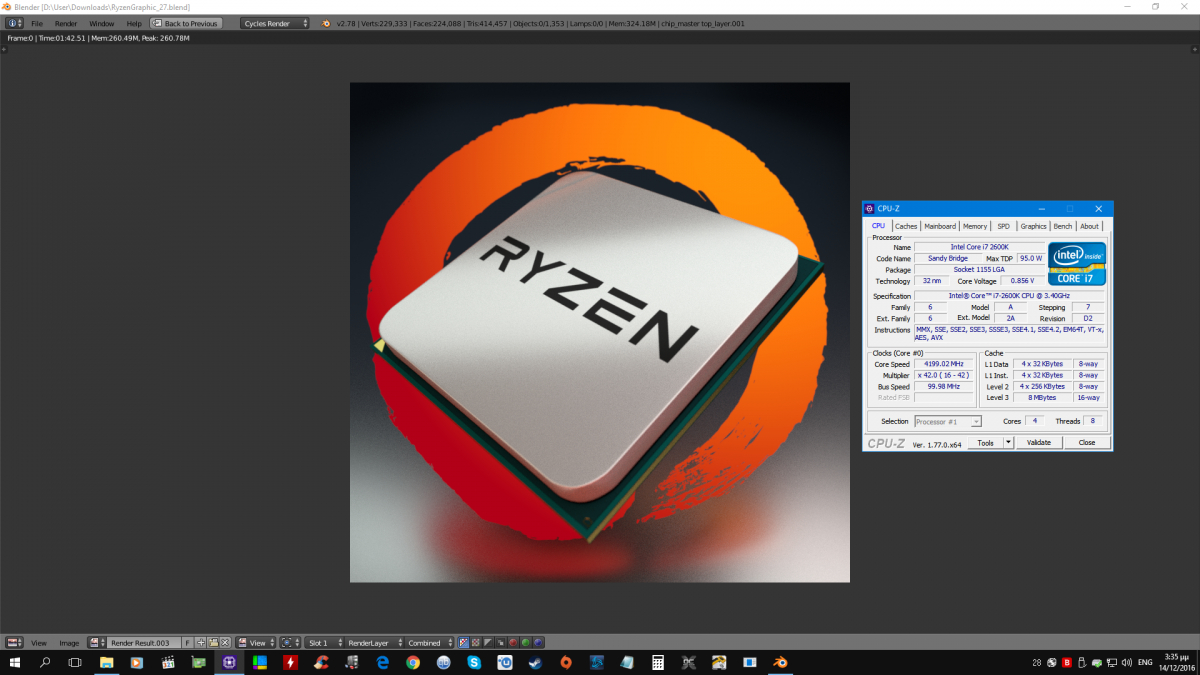Switch to the SPD tab in CPU-Z
The height and width of the screenshot is (675, 1200).
[x=1003, y=226]
